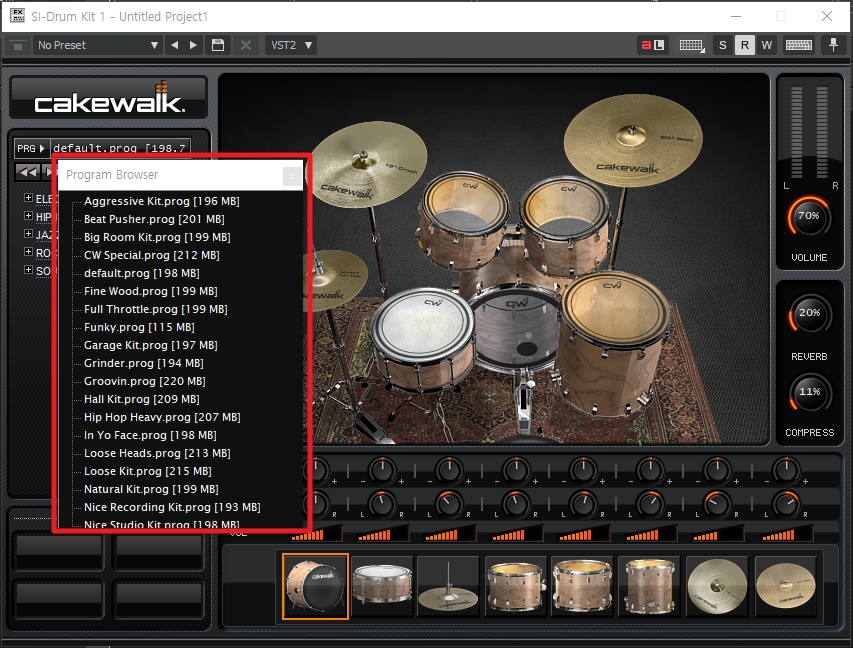The image size is (853, 648).
Task: Select Full Throttle.prog [199 MB]
Action: 156,309
